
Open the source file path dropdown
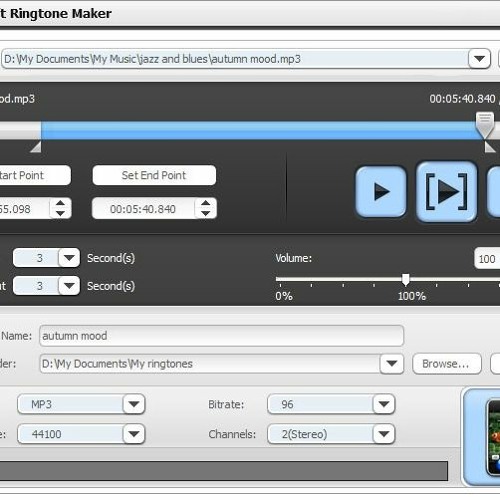tap(479, 59)
